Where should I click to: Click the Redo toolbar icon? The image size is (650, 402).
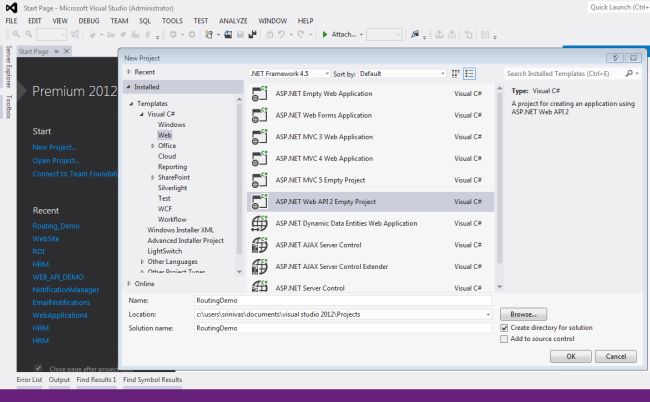point(301,34)
